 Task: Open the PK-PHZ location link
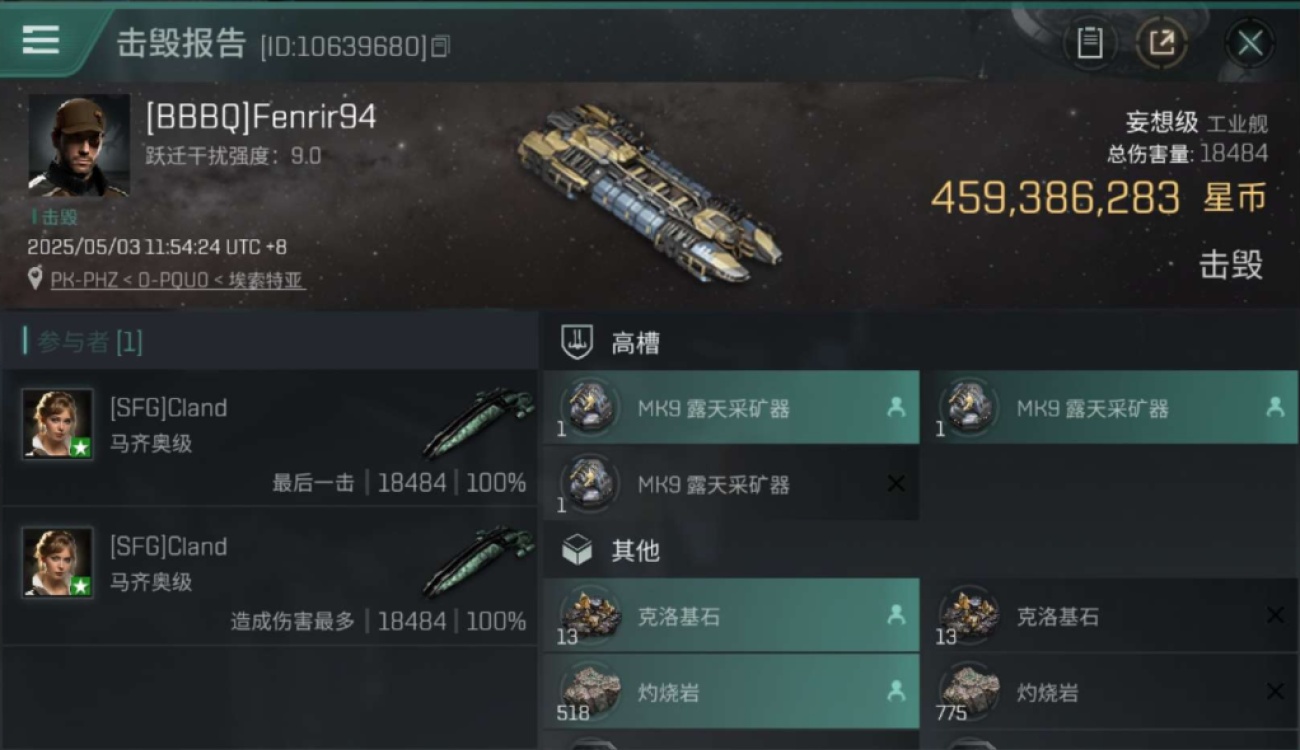pyautogui.click(x=177, y=280)
